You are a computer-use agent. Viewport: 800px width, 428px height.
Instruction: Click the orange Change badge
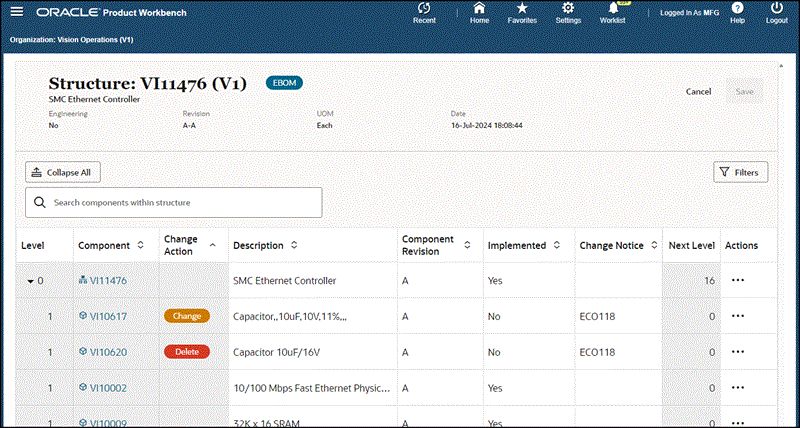187,316
